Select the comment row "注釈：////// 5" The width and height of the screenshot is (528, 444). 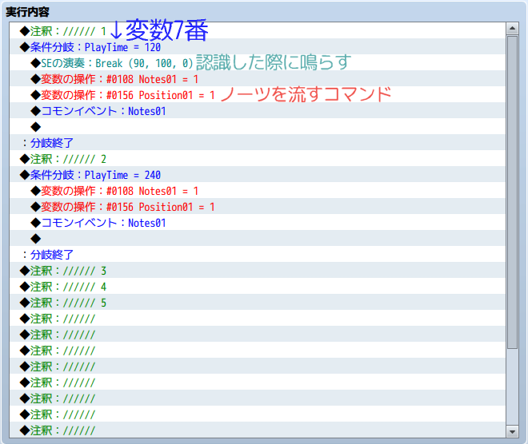point(258,303)
